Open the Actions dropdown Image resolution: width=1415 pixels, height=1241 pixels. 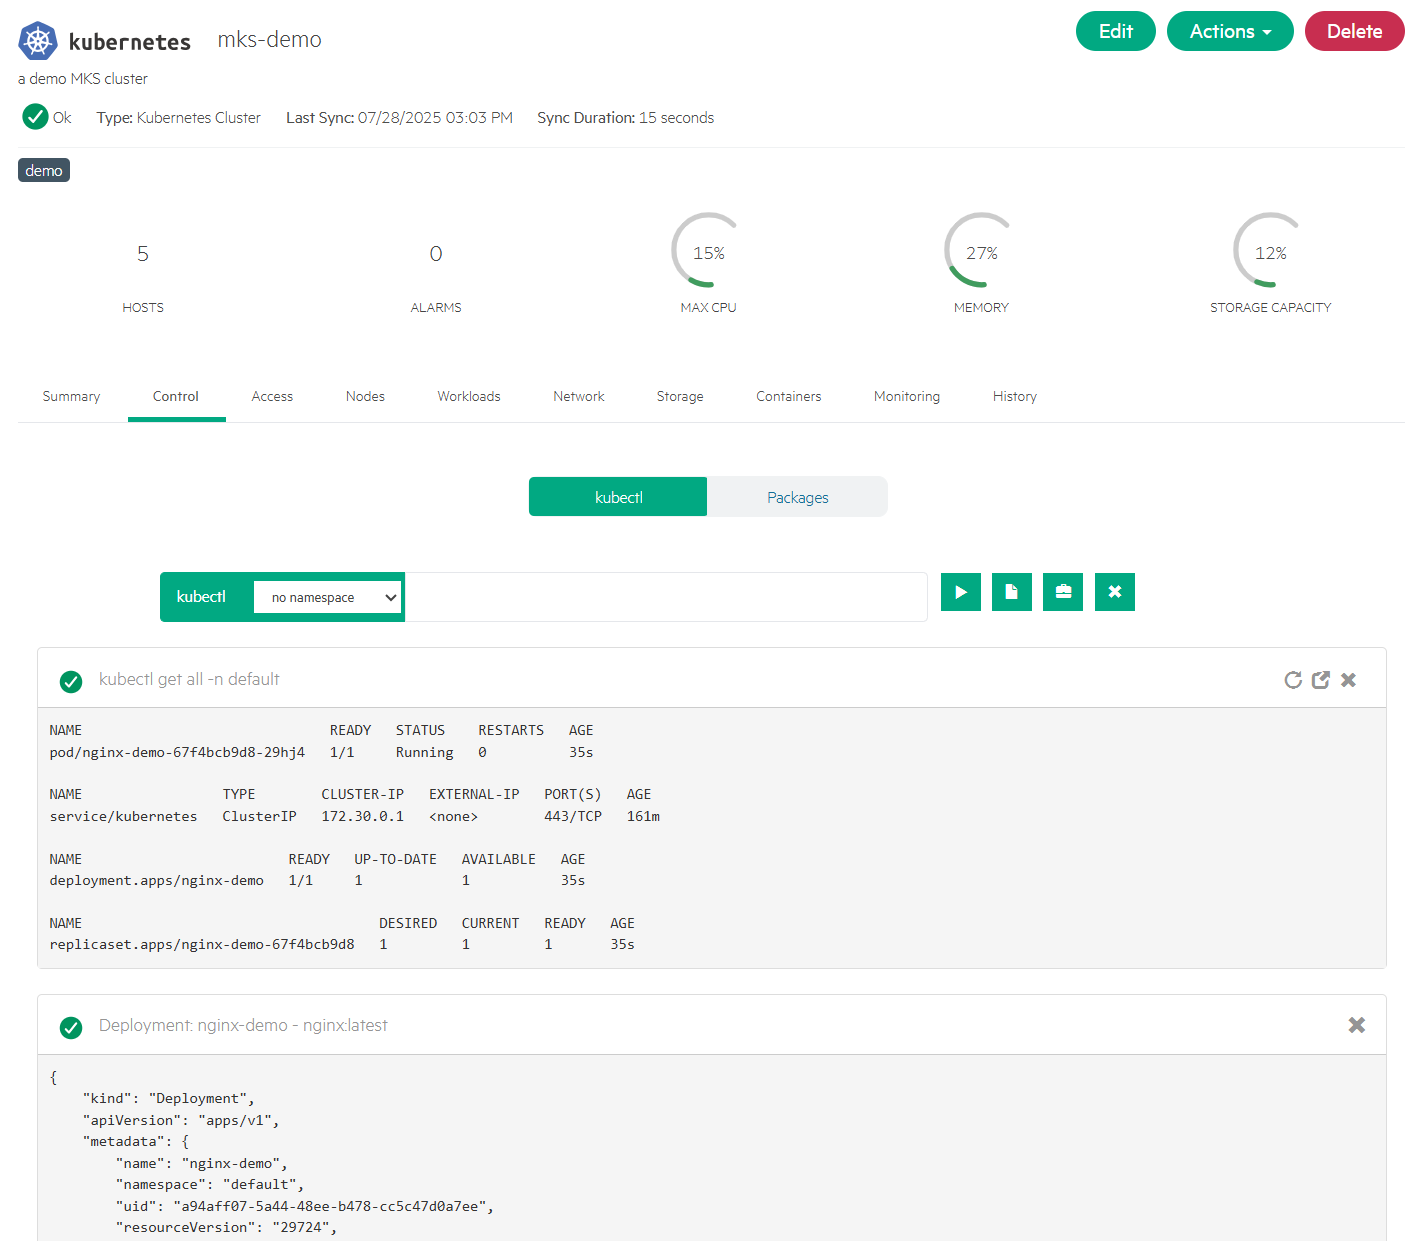[1230, 31]
